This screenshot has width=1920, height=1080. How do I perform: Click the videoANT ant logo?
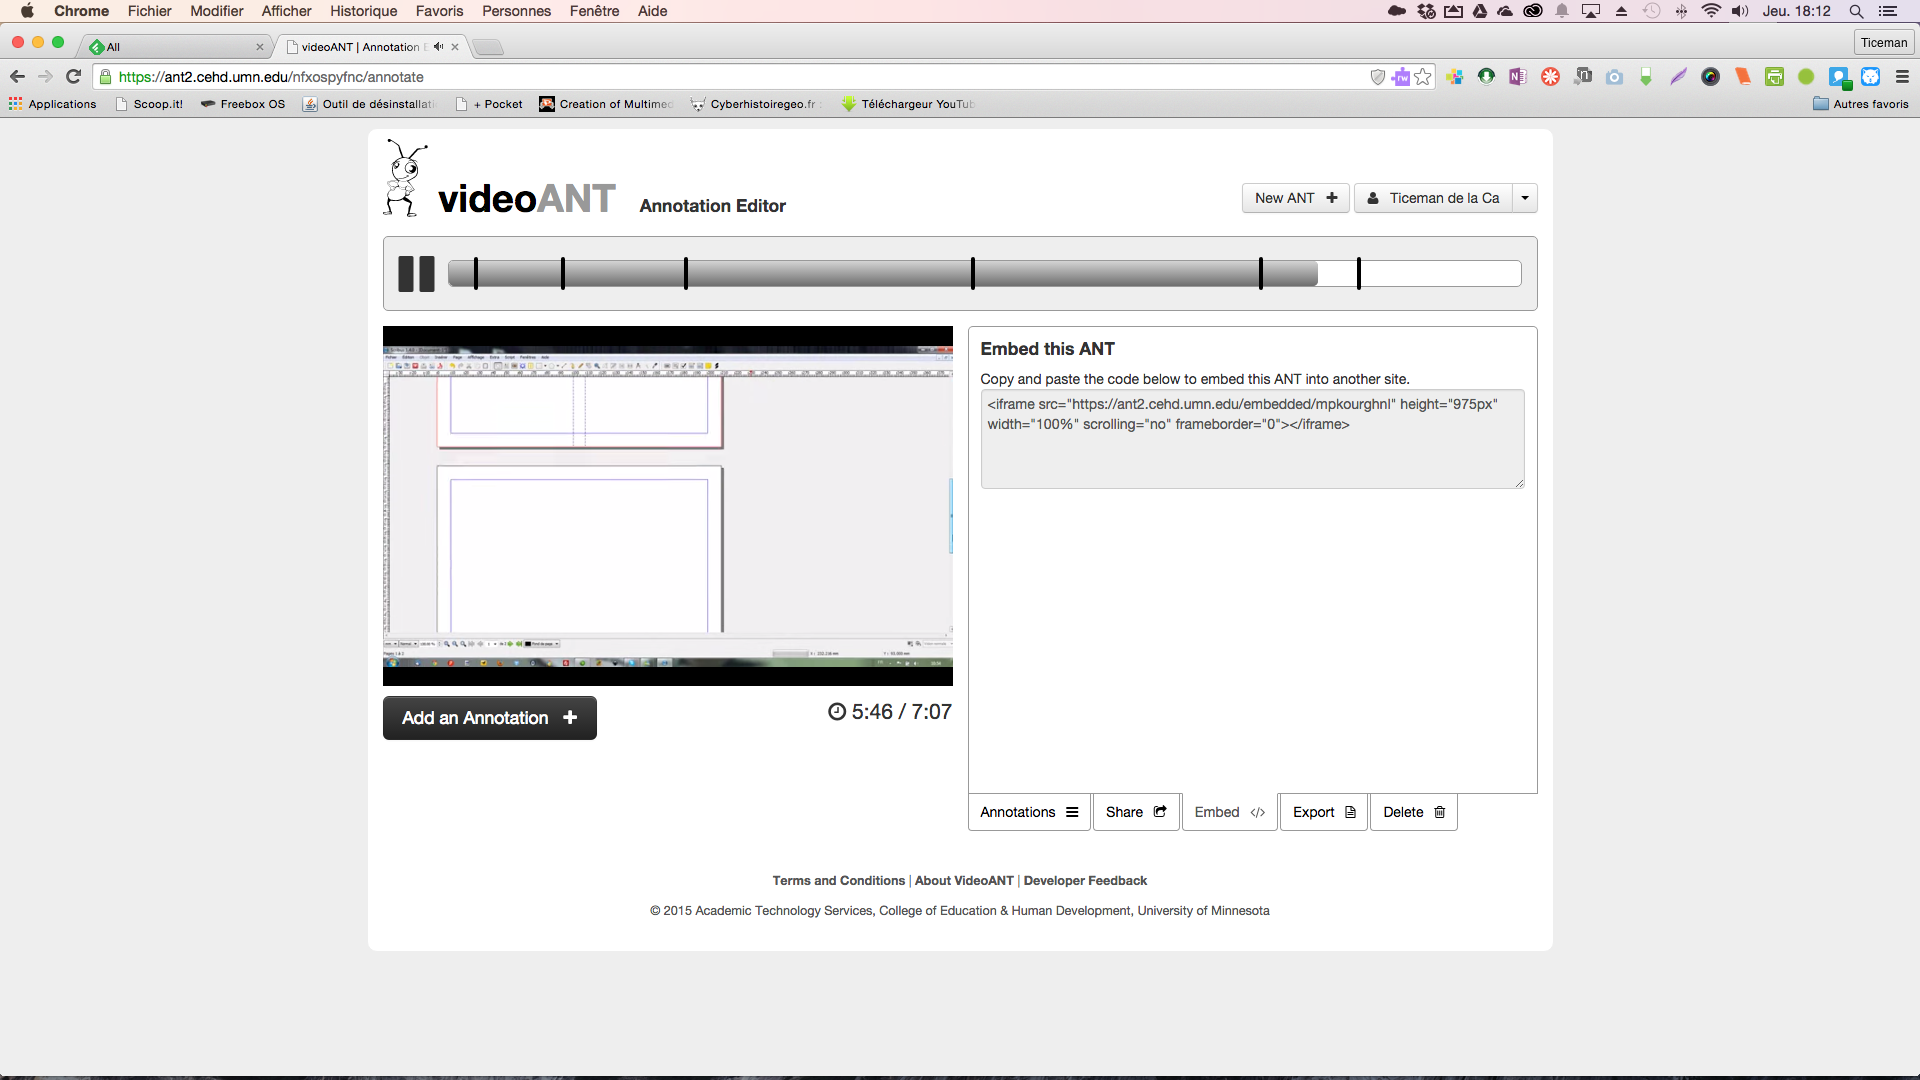click(405, 178)
